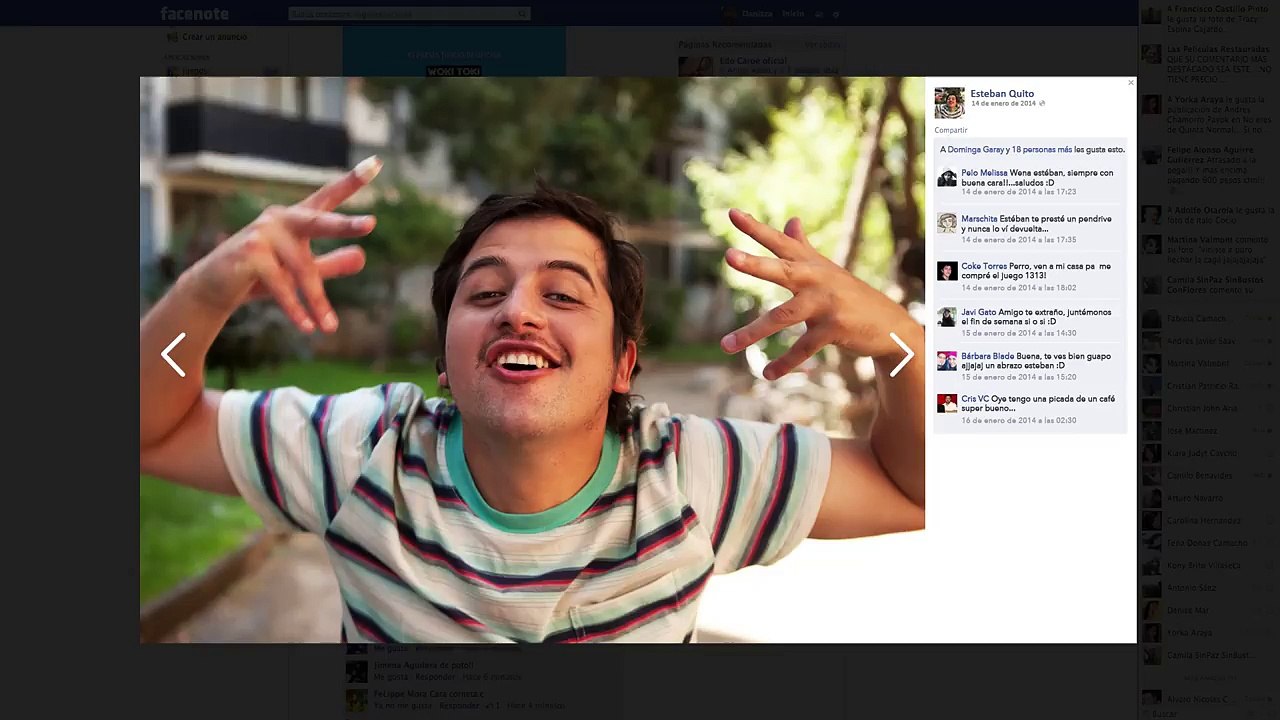Open Cris VC's commenter name link

(x=975, y=399)
